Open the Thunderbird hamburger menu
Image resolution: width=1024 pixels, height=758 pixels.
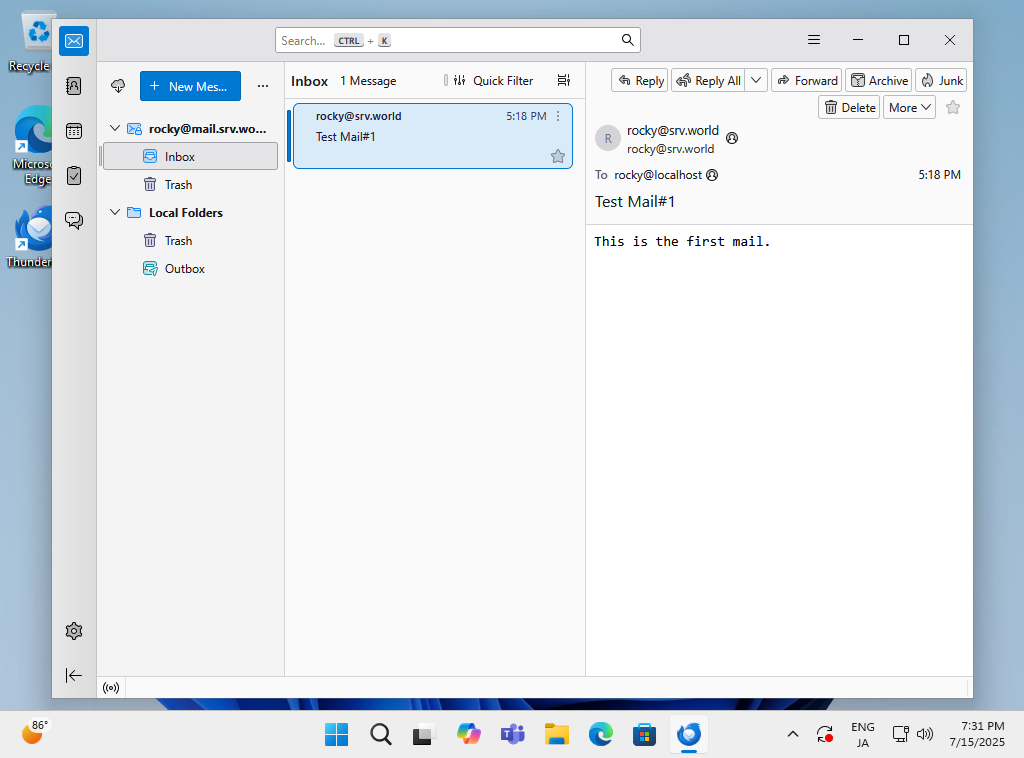point(814,40)
